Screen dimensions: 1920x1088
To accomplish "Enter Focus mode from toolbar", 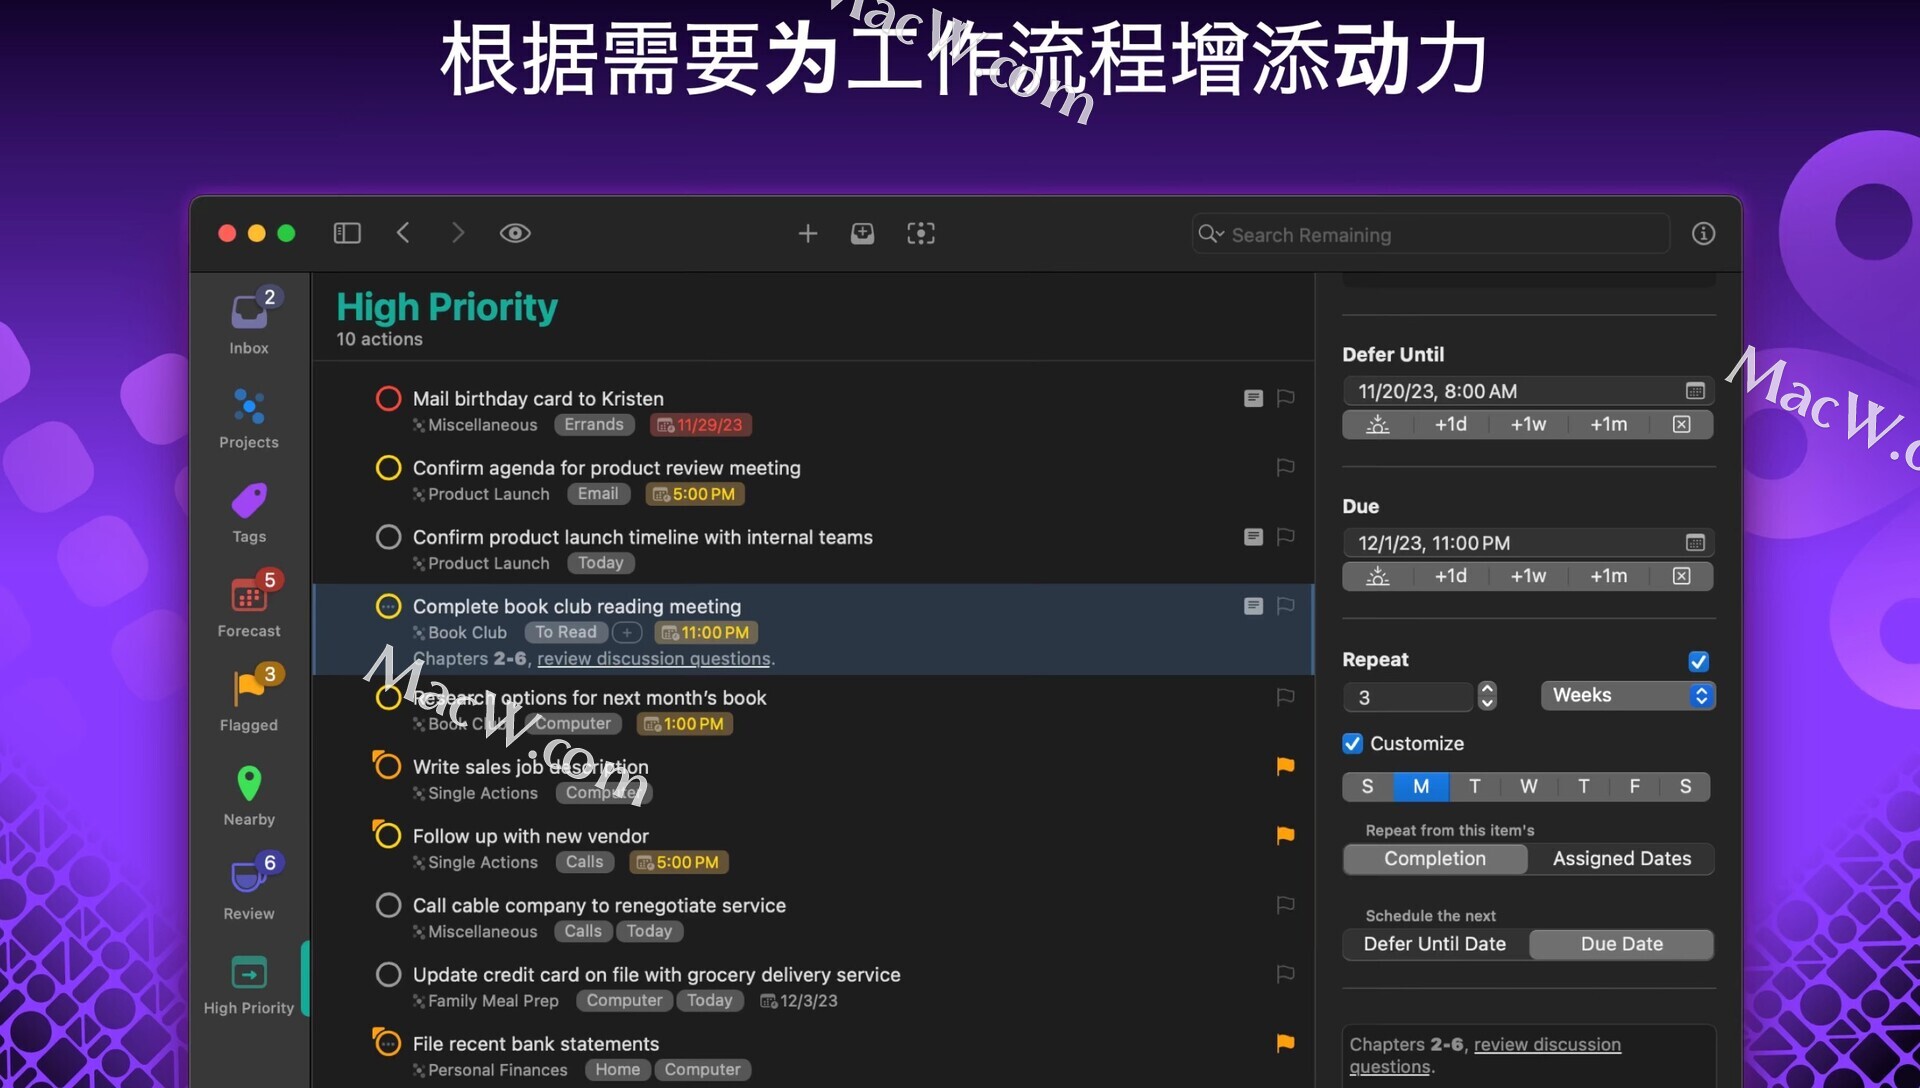I will tap(920, 233).
